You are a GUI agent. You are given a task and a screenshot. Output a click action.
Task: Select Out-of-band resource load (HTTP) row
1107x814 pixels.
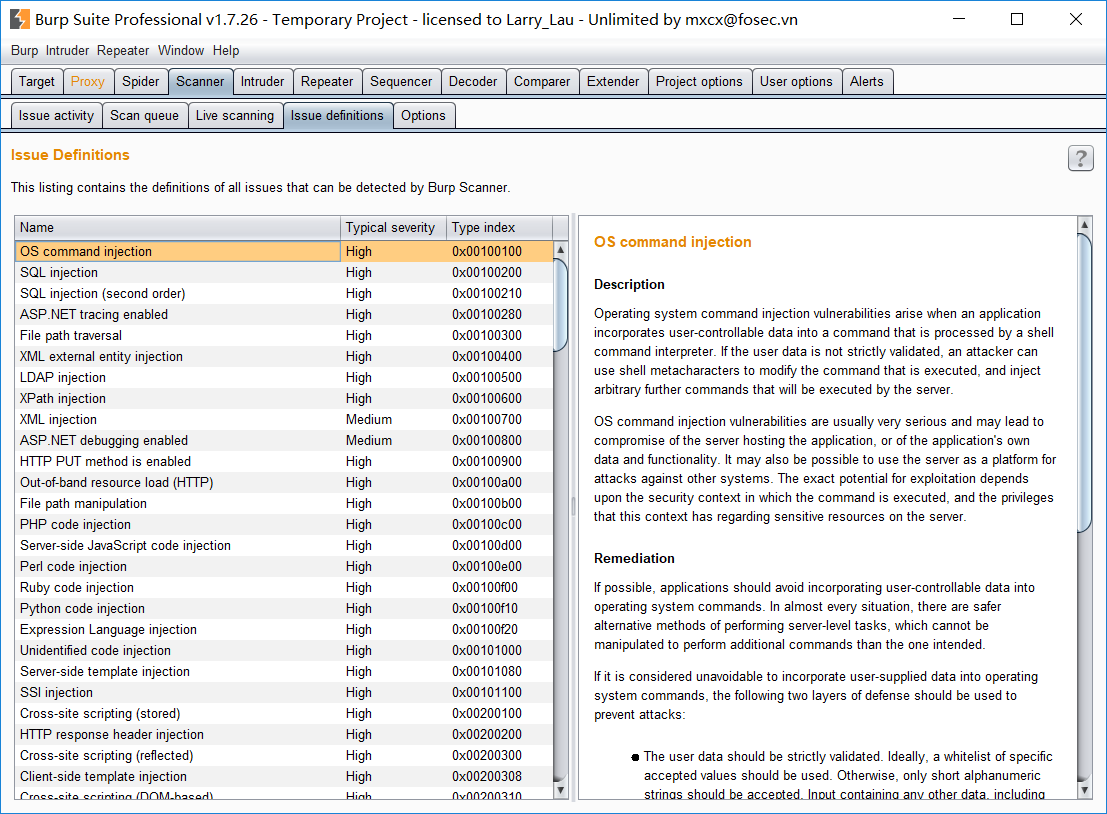[x=284, y=482]
